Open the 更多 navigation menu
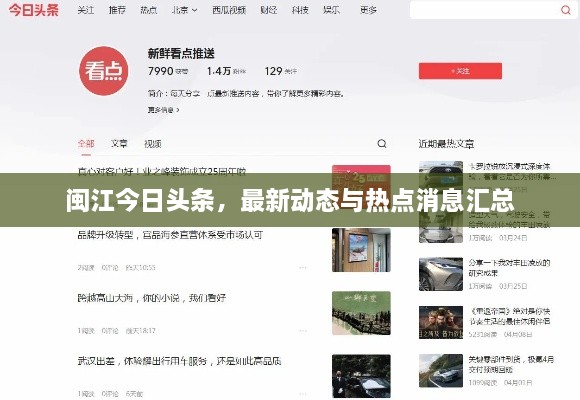 point(368,10)
